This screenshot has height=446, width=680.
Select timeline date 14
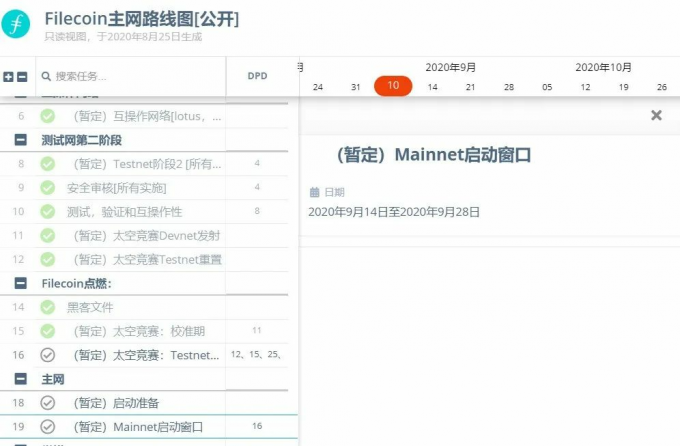[x=432, y=87]
